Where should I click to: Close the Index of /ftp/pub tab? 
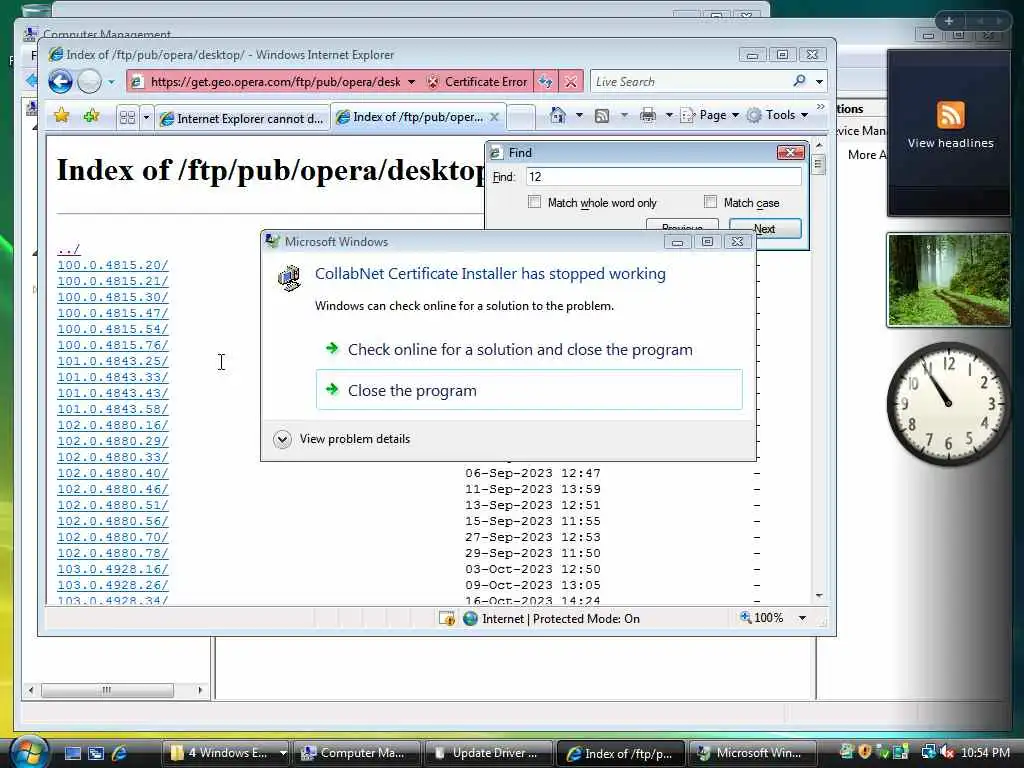(x=494, y=117)
